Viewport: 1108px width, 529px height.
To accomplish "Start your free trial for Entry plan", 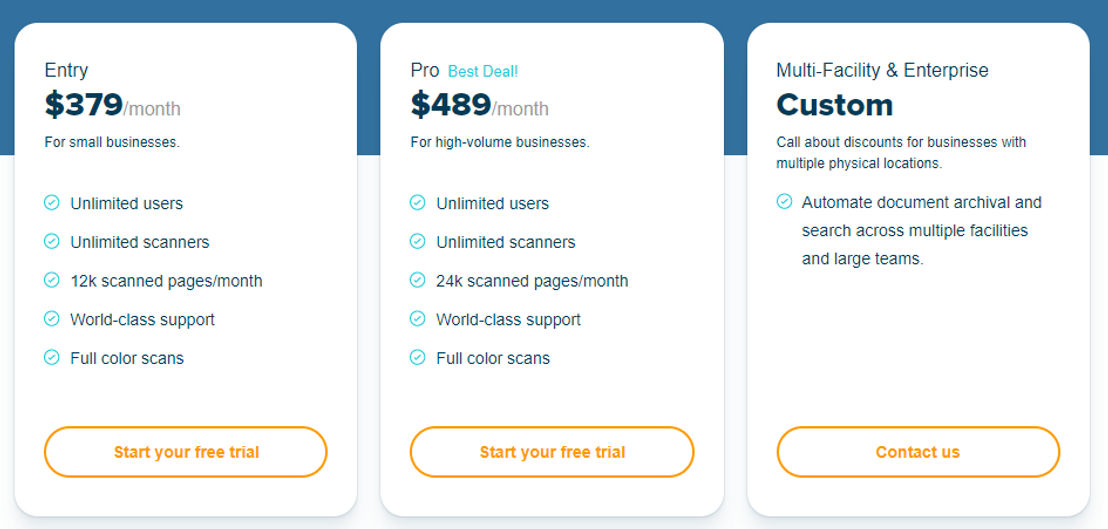I will tap(186, 452).
